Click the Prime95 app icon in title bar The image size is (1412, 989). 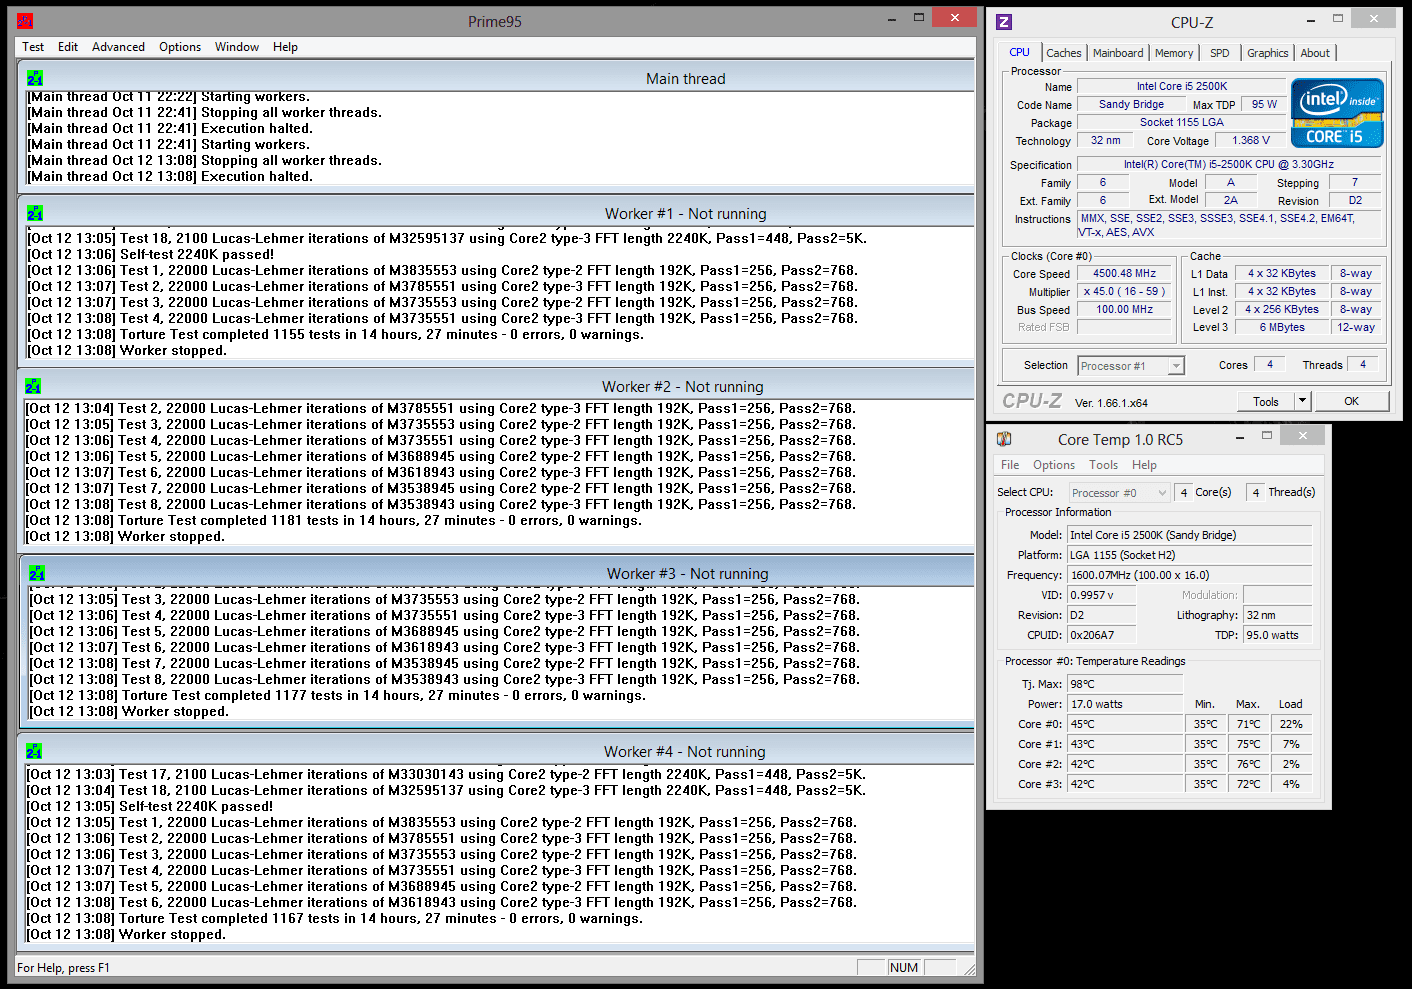point(25,21)
